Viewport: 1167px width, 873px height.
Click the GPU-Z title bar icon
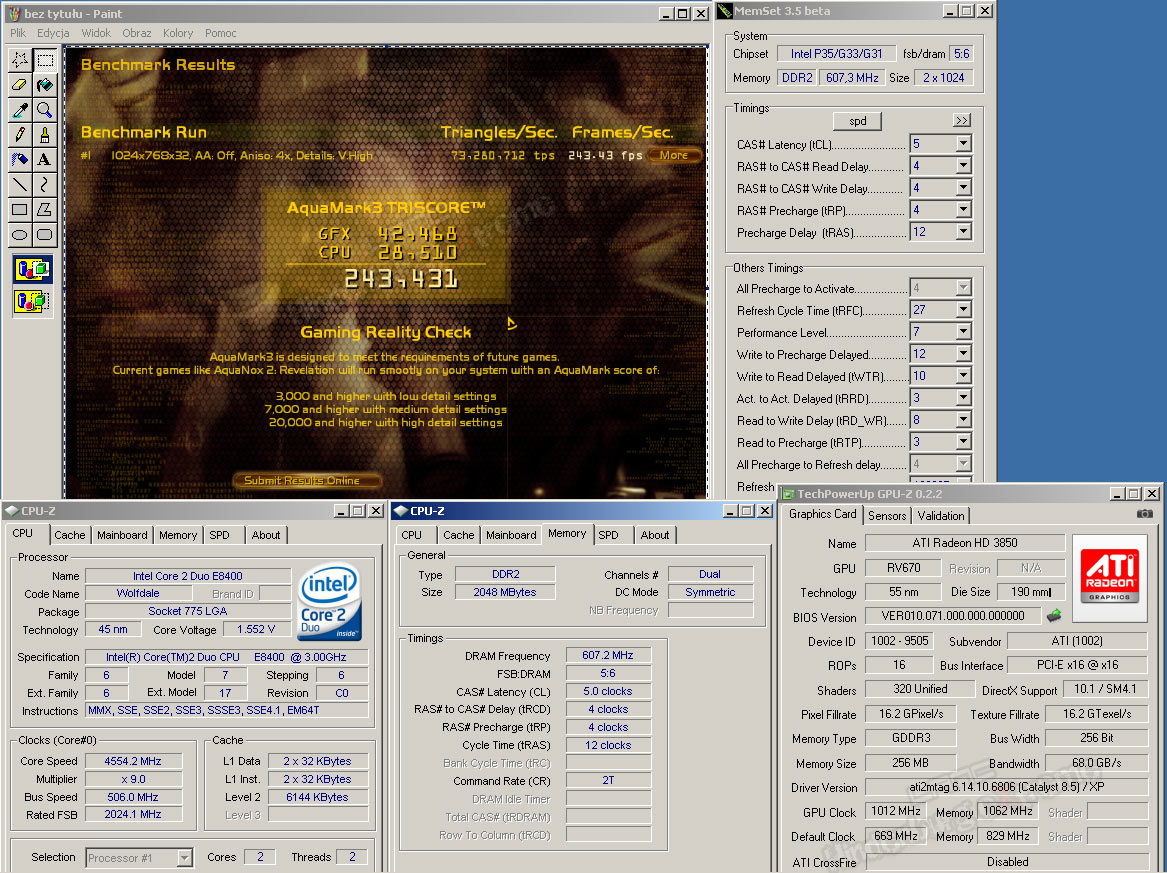(x=788, y=494)
